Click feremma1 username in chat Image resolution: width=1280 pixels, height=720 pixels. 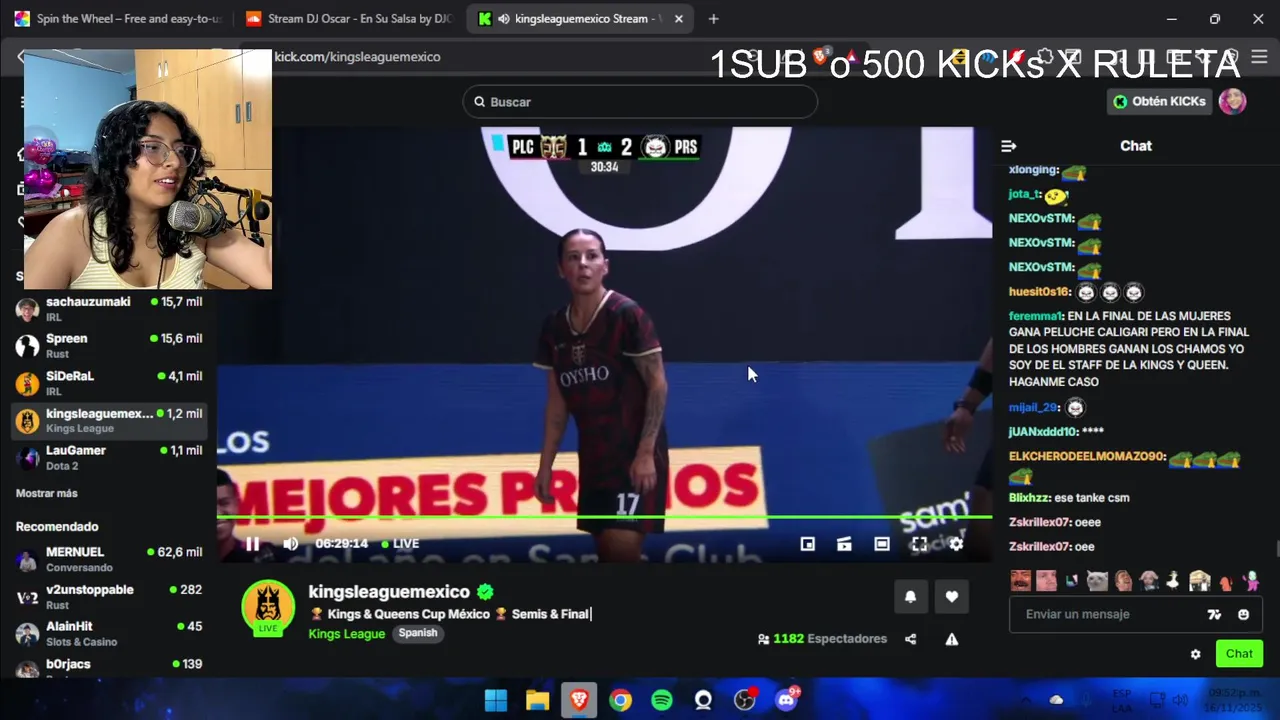tap(1035, 316)
